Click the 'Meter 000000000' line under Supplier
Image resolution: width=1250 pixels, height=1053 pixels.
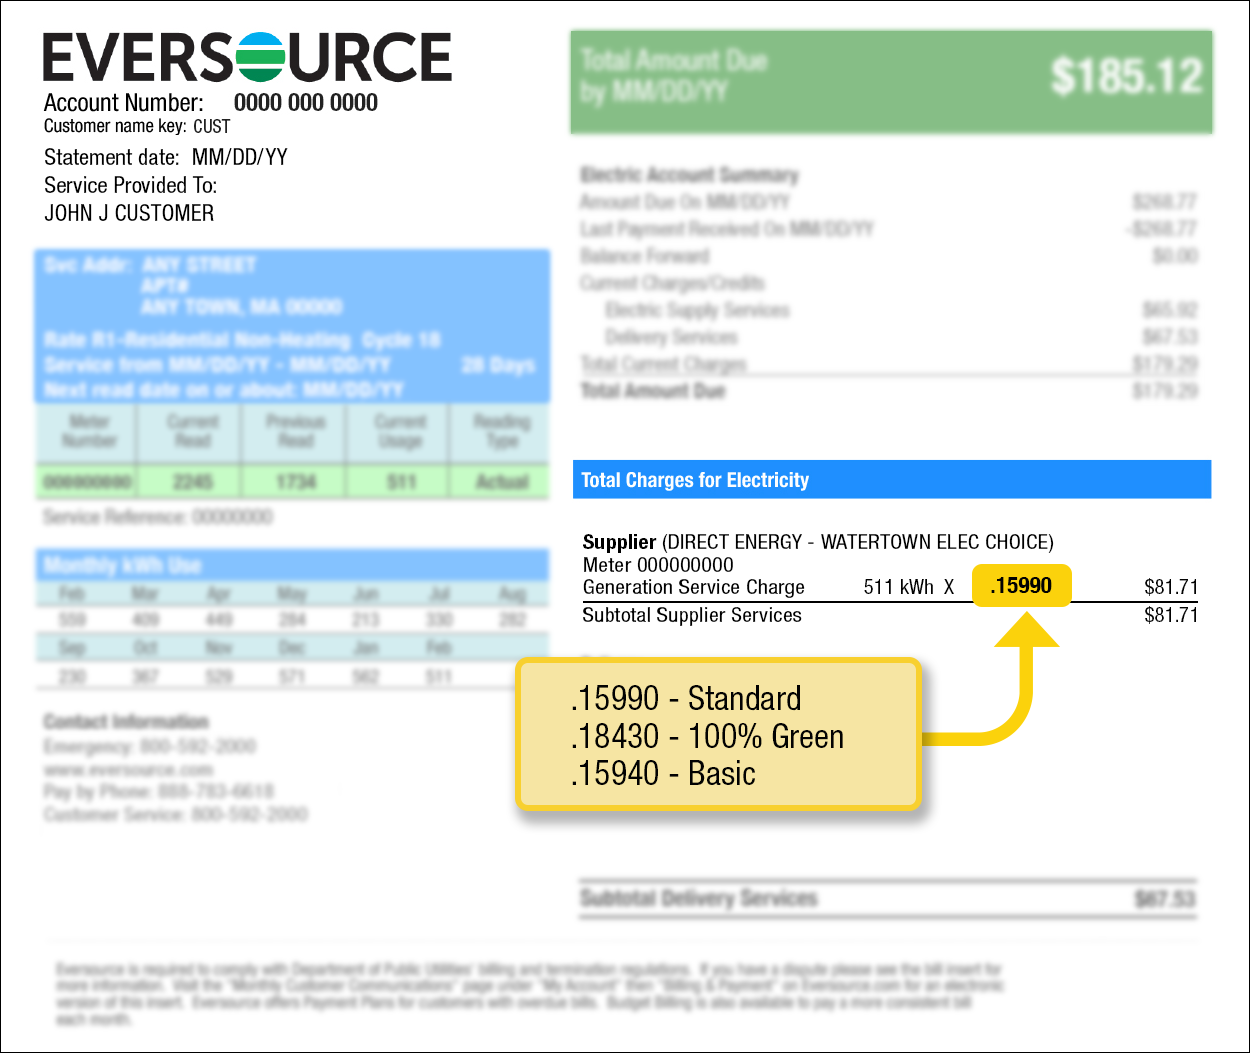coord(658,565)
